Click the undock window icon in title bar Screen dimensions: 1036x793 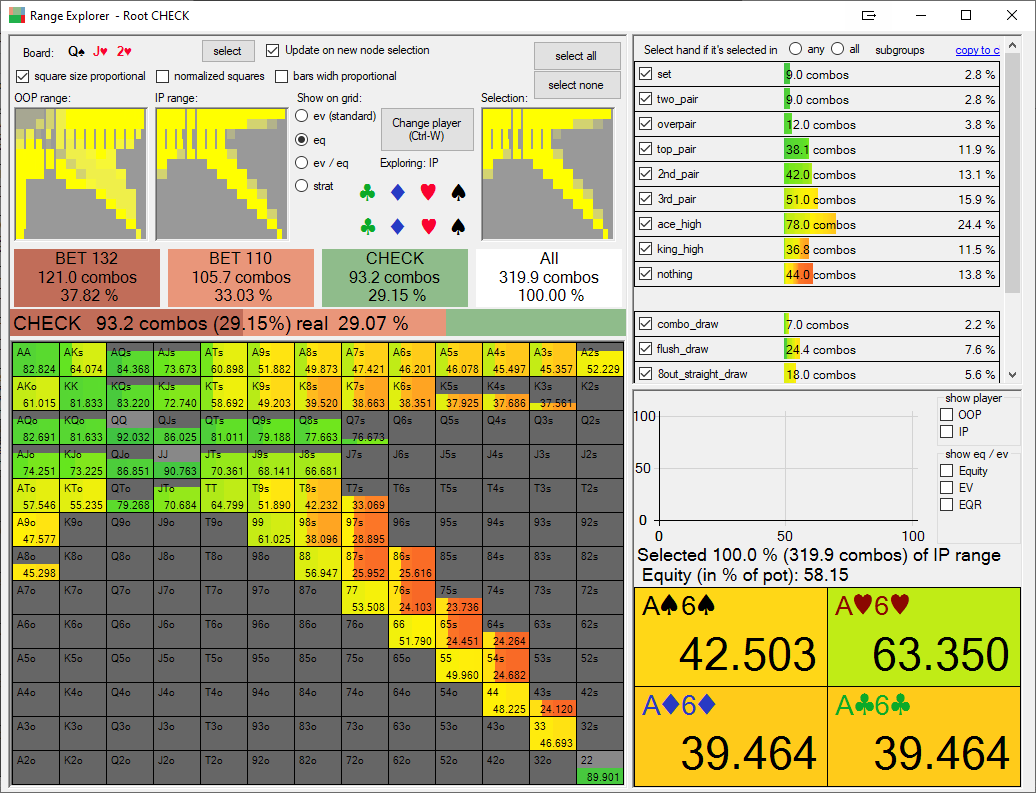click(869, 15)
